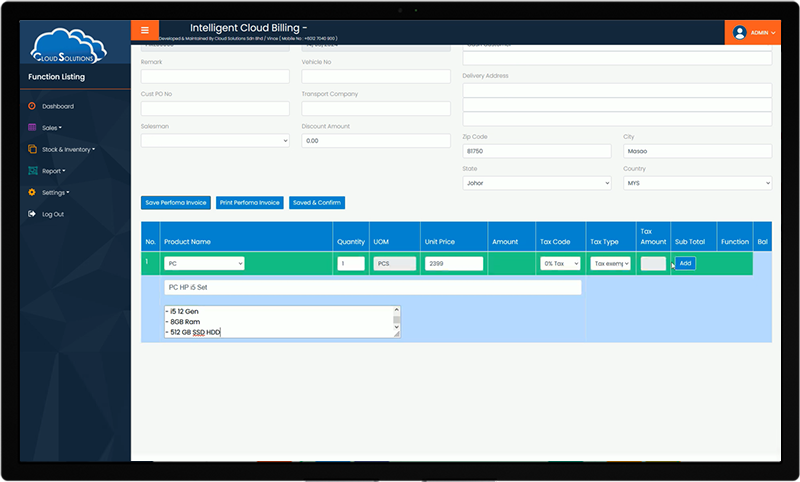Click the Cust PO No field
The image size is (800, 482).
(215, 109)
